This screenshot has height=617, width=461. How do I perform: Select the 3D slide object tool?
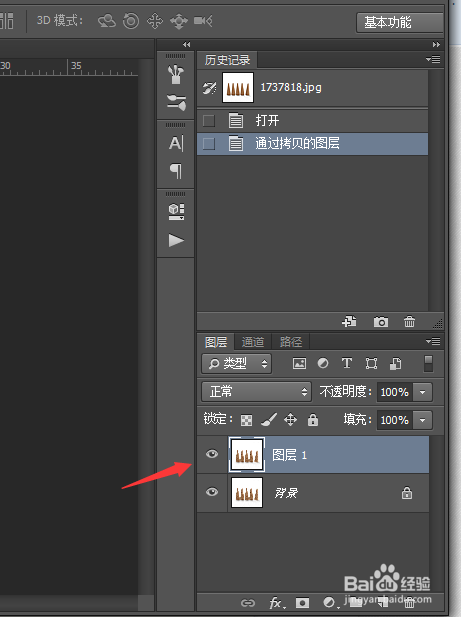[x=179, y=21]
